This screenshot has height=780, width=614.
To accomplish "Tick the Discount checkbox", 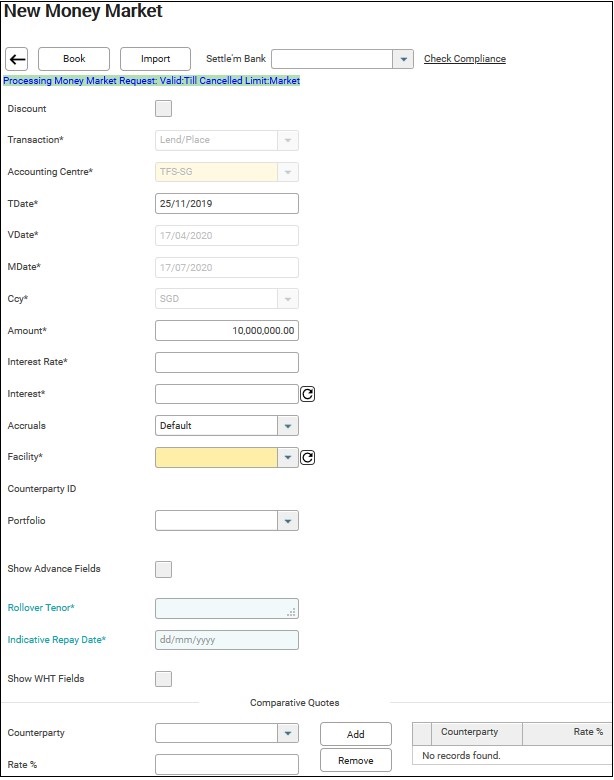I will [x=164, y=109].
